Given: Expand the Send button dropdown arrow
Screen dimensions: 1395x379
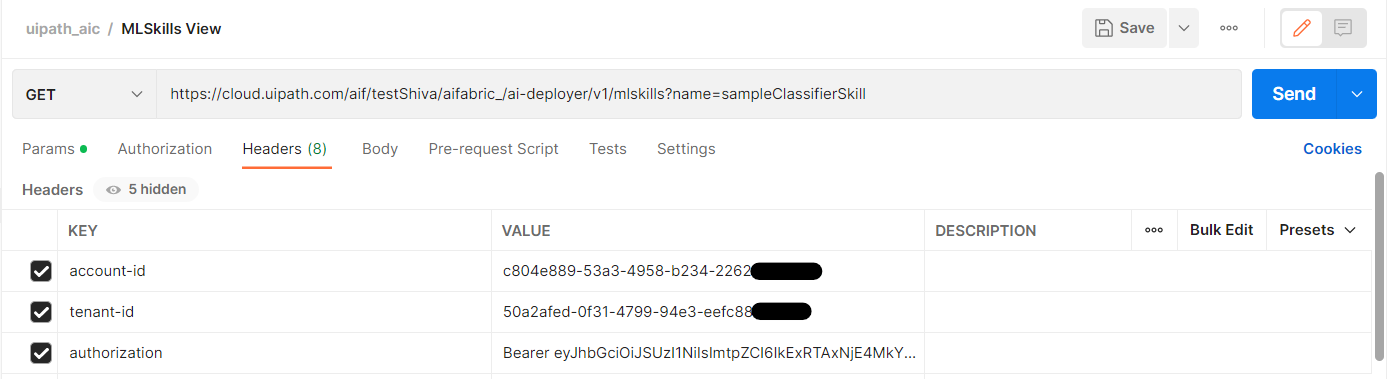Looking at the screenshot, I should [1357, 94].
